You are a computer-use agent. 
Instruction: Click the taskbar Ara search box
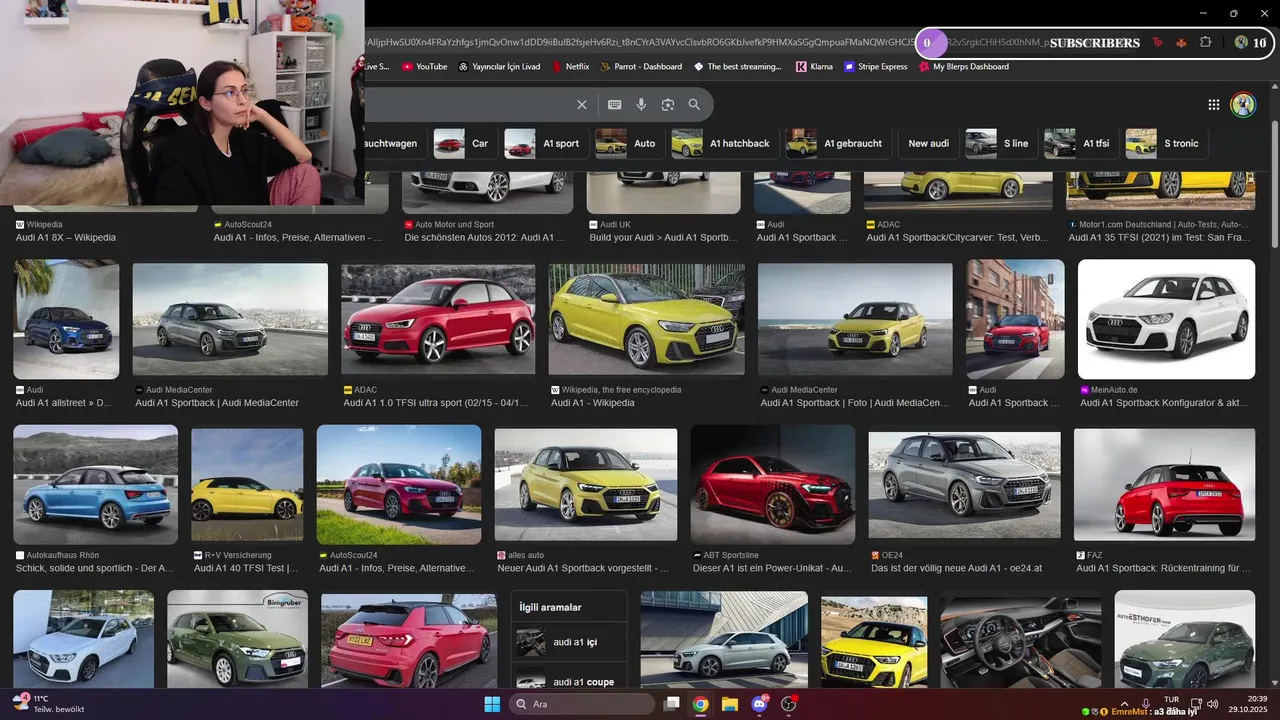582,704
